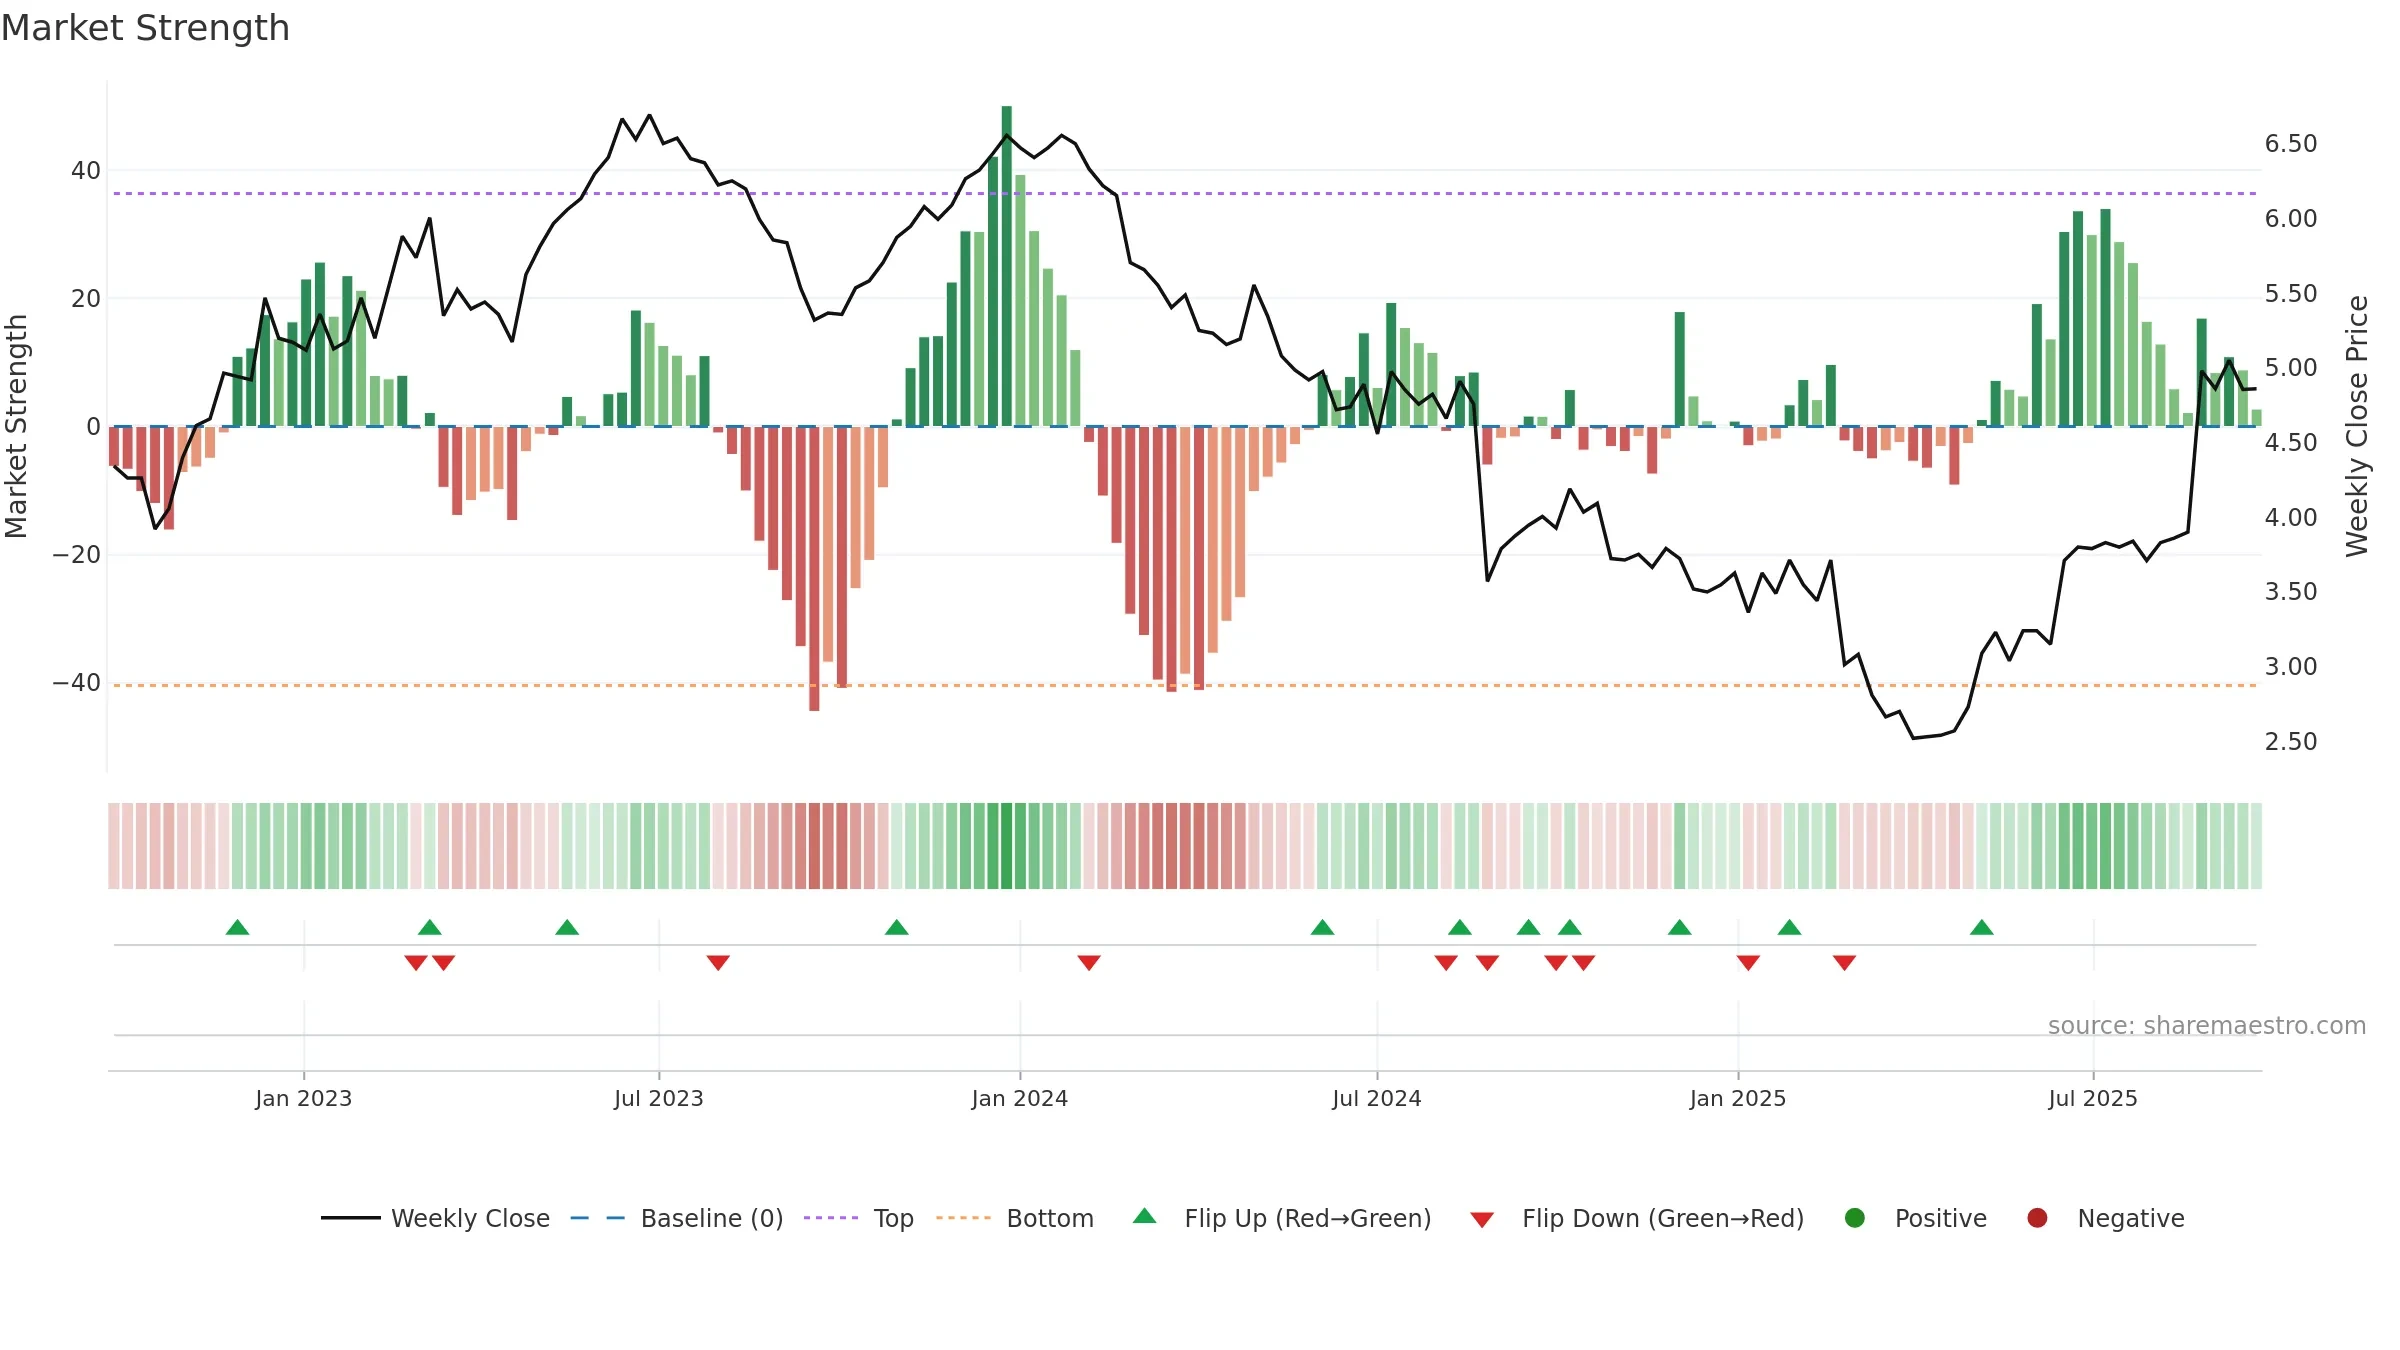The width and height of the screenshot is (2400, 1350).
Task: Toggle the Flip Up (Red→Green) legend label
Action: click(1308, 1218)
